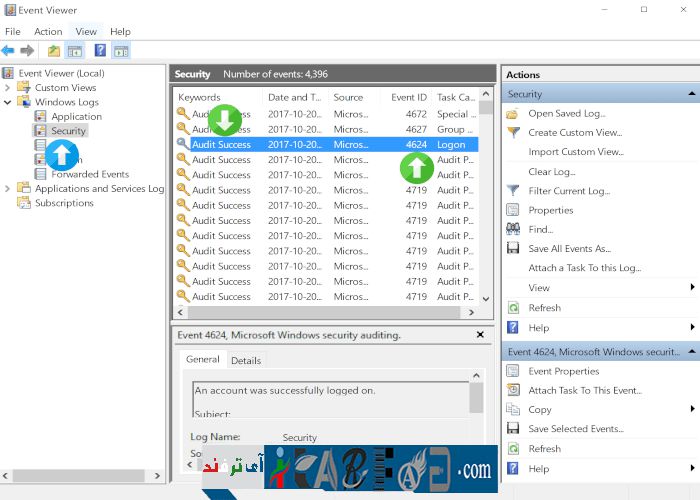Select the Application log in tree
This screenshot has width=700, height=500.
(x=76, y=117)
